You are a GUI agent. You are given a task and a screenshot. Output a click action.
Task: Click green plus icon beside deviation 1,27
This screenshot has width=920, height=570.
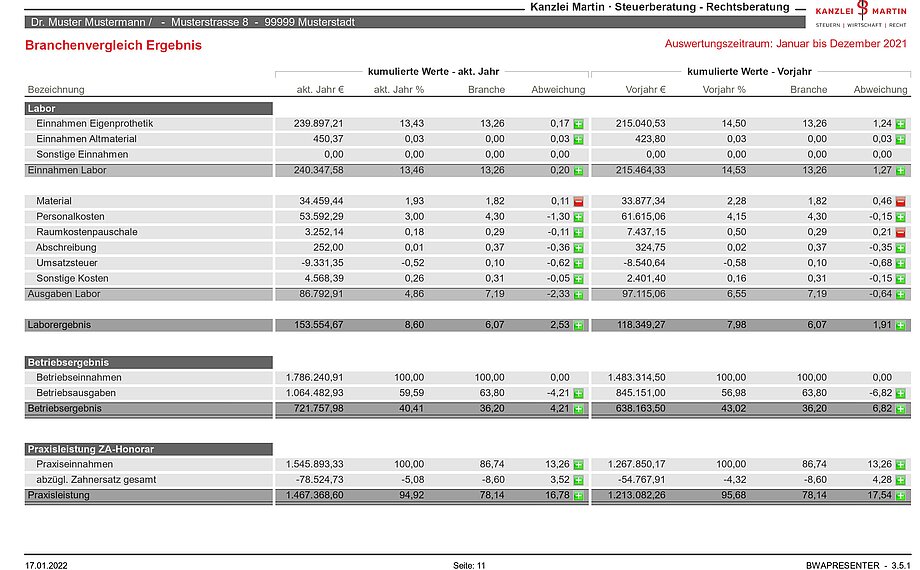pyautogui.click(x=901, y=171)
